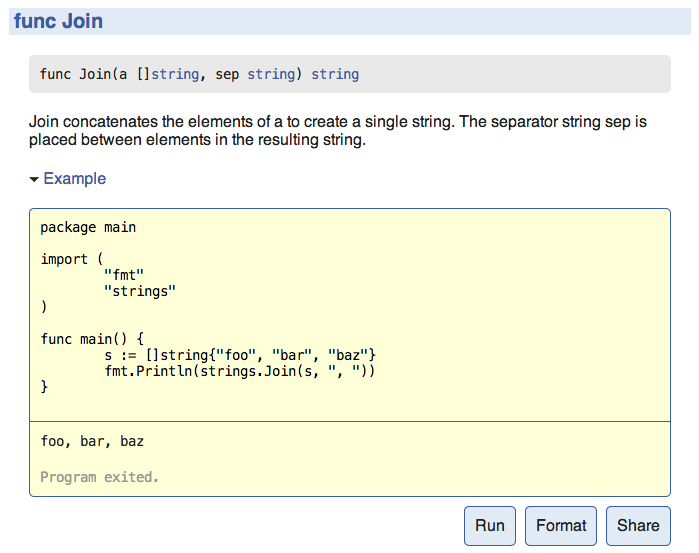
Task: Click the "fmt" import line in code
Action: (125, 275)
